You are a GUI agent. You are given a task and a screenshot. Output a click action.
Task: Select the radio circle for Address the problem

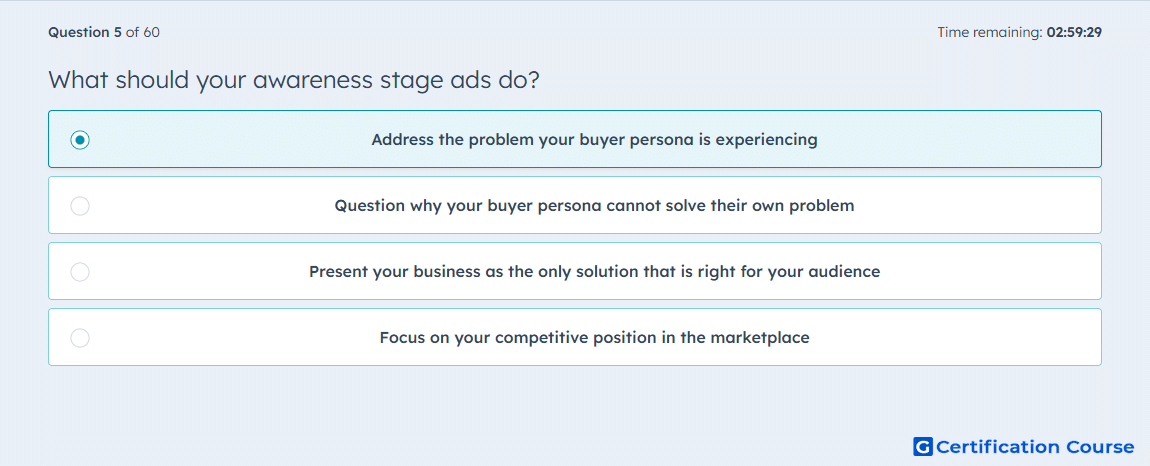[80, 139]
